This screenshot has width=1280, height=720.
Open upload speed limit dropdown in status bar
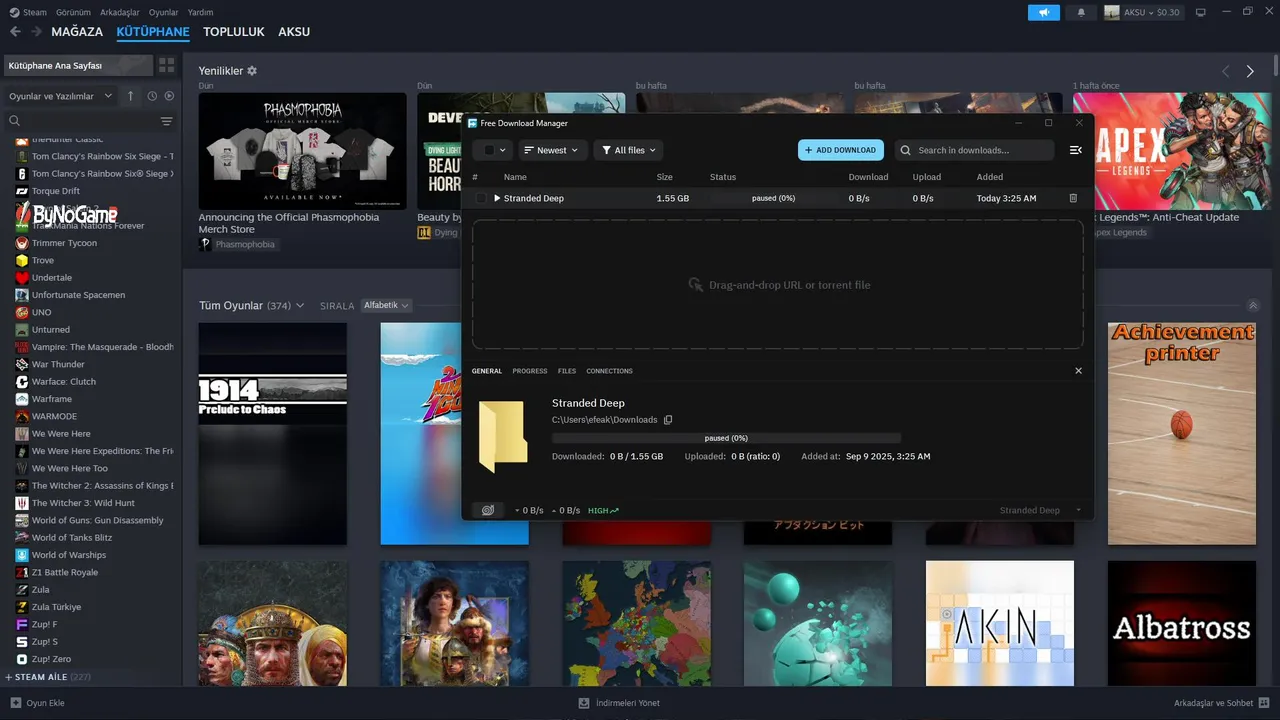pyautogui.click(x=566, y=510)
